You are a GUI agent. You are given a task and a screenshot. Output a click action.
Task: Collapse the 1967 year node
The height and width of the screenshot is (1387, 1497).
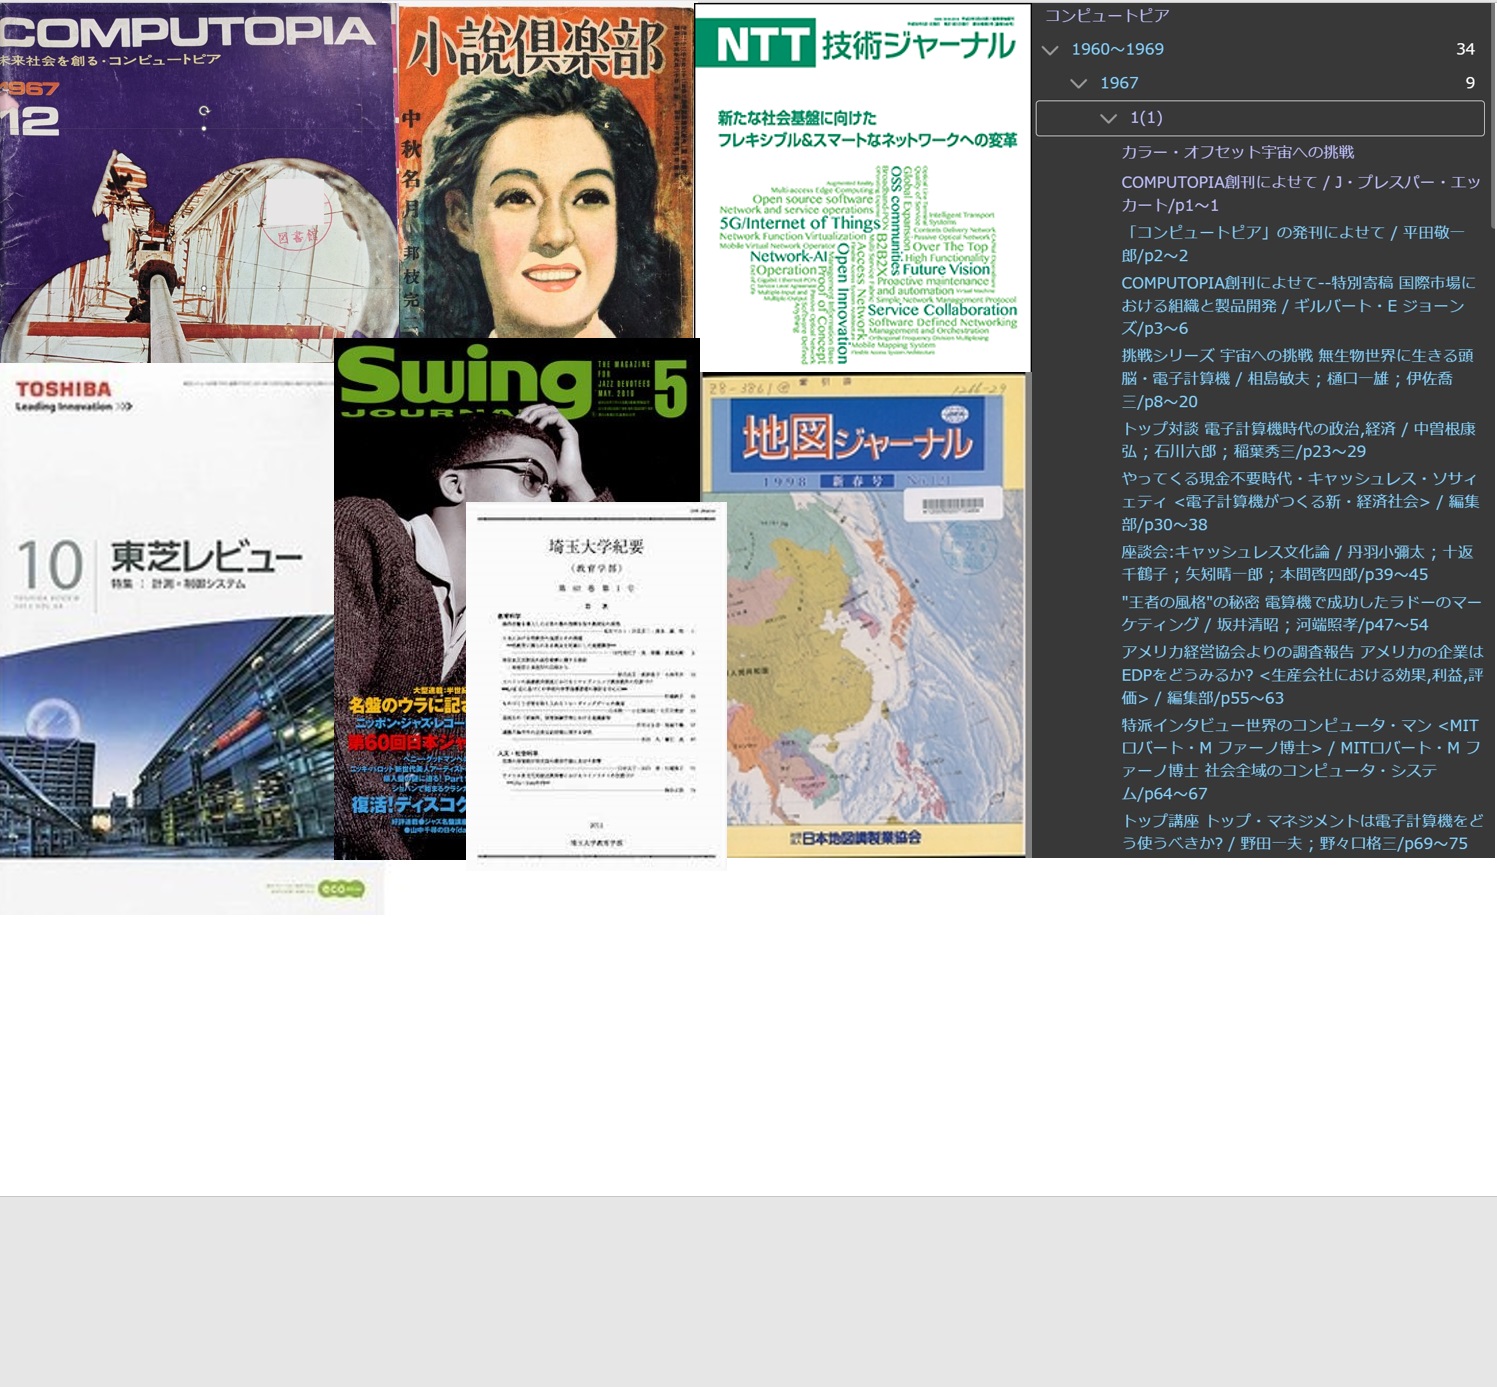coord(1079,84)
